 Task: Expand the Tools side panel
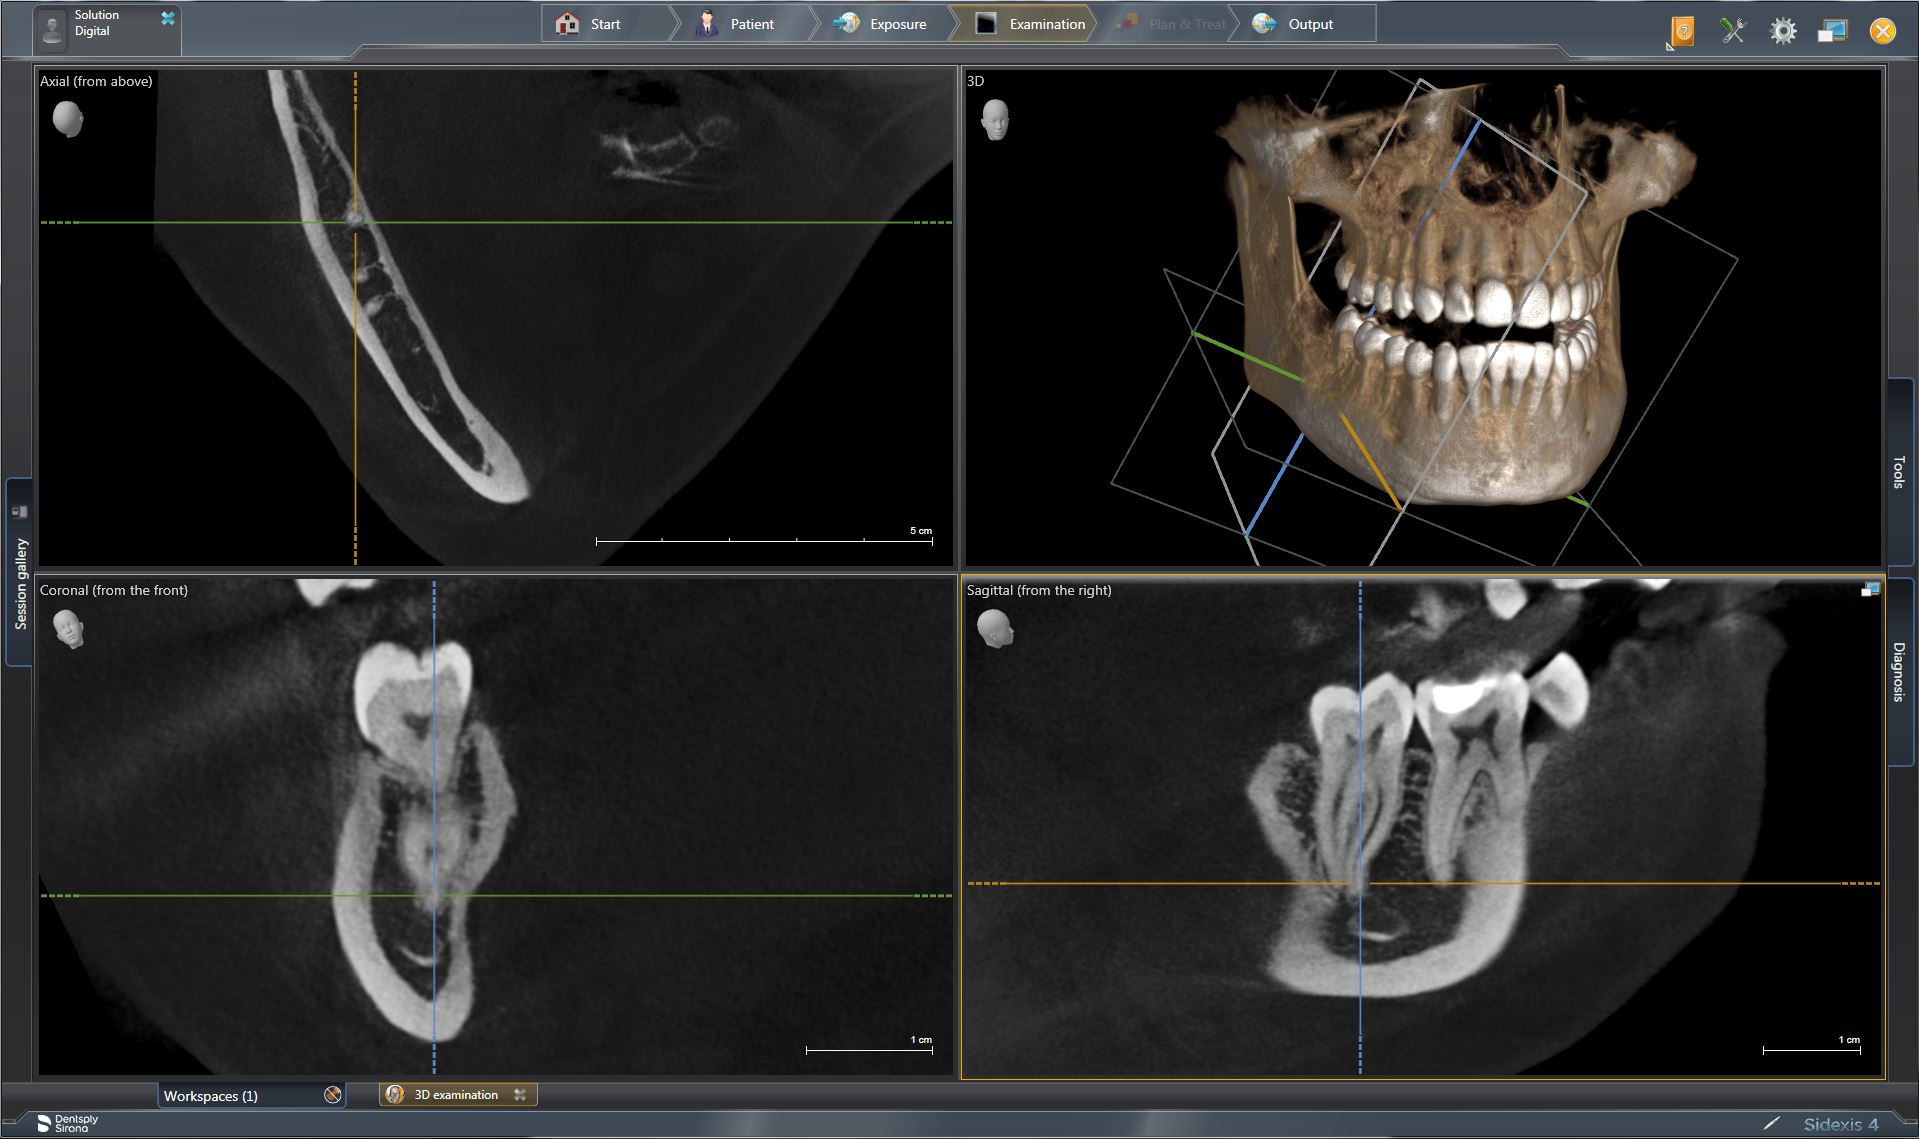(1899, 472)
